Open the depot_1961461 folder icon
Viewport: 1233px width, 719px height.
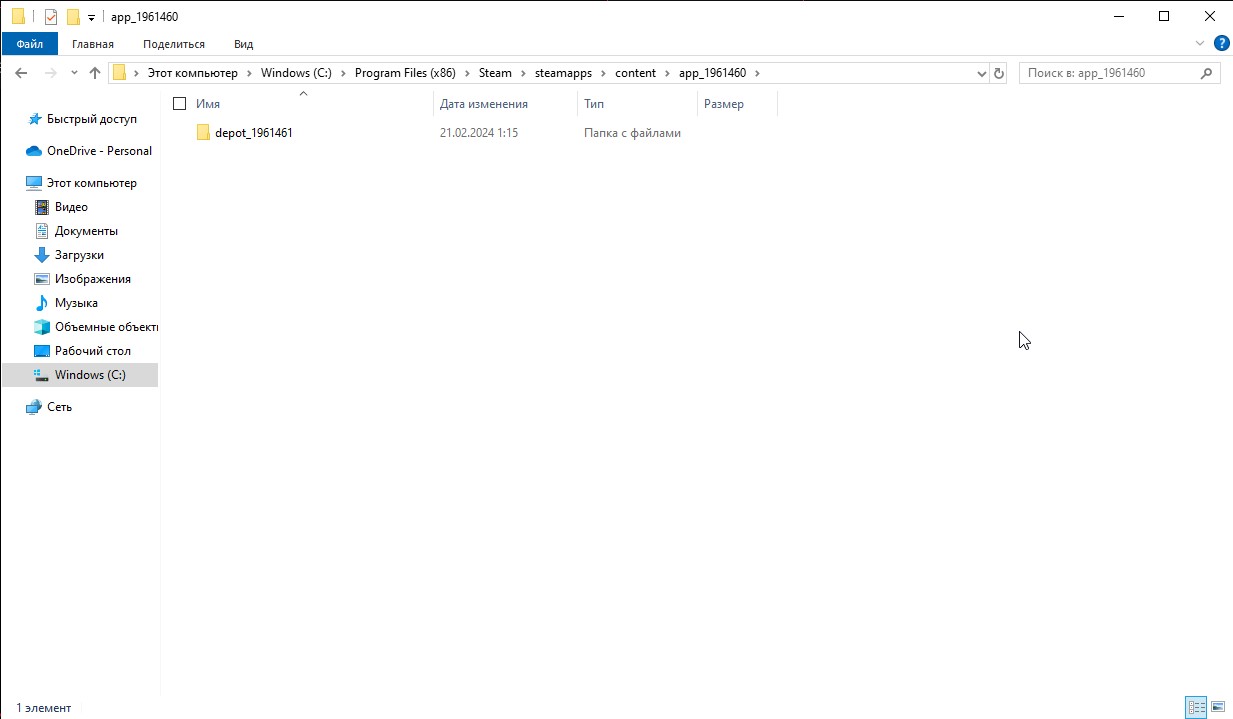[203, 133]
